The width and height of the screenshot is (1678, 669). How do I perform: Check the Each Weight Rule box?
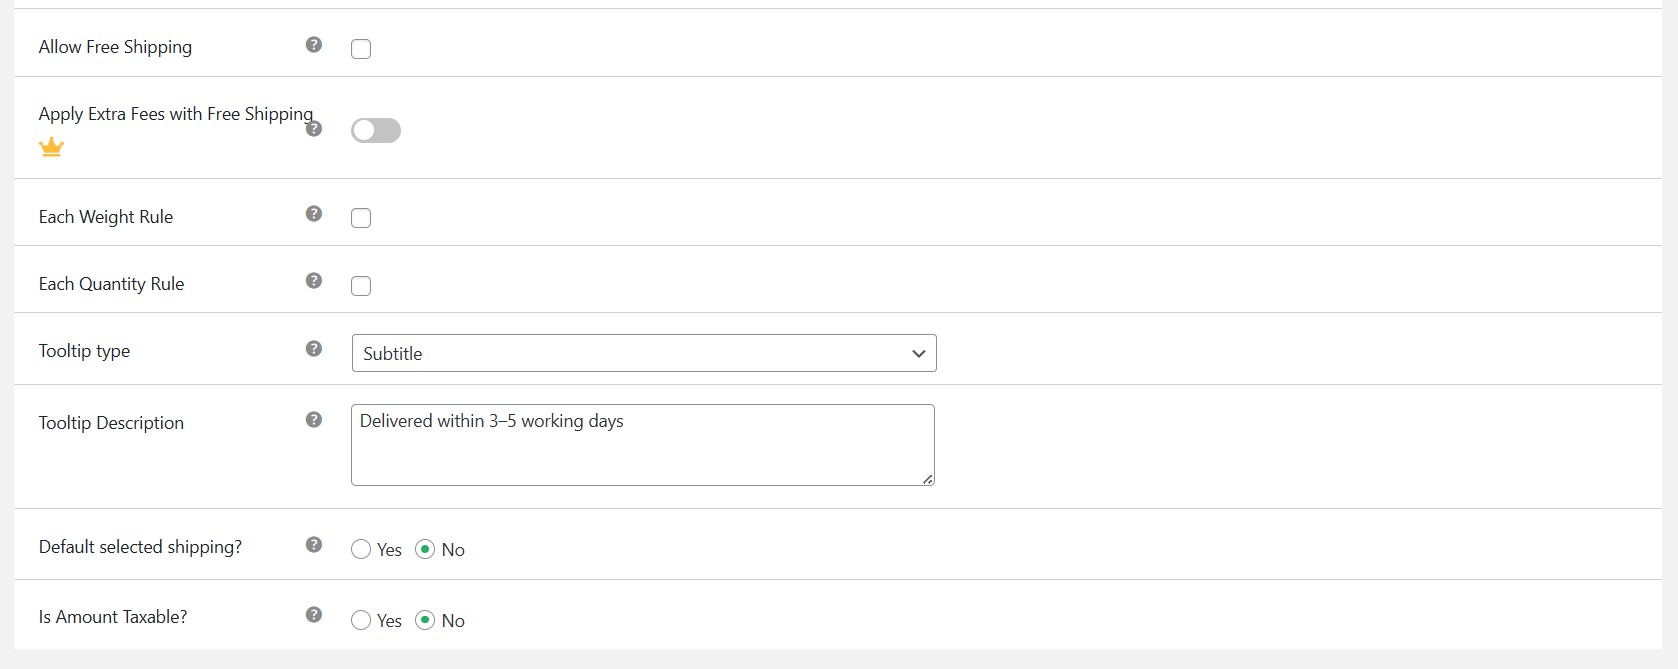[x=360, y=217]
